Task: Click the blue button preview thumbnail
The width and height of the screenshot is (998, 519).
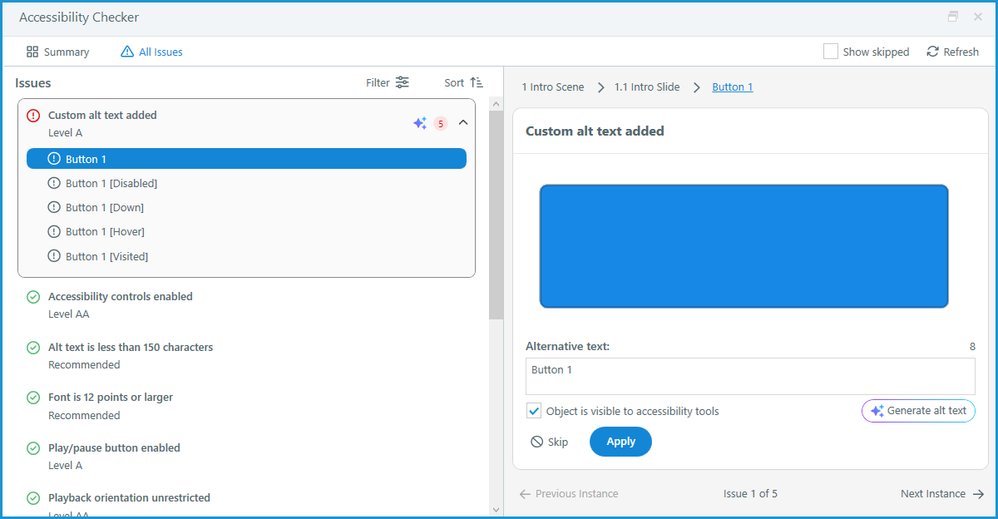Action: pos(743,246)
